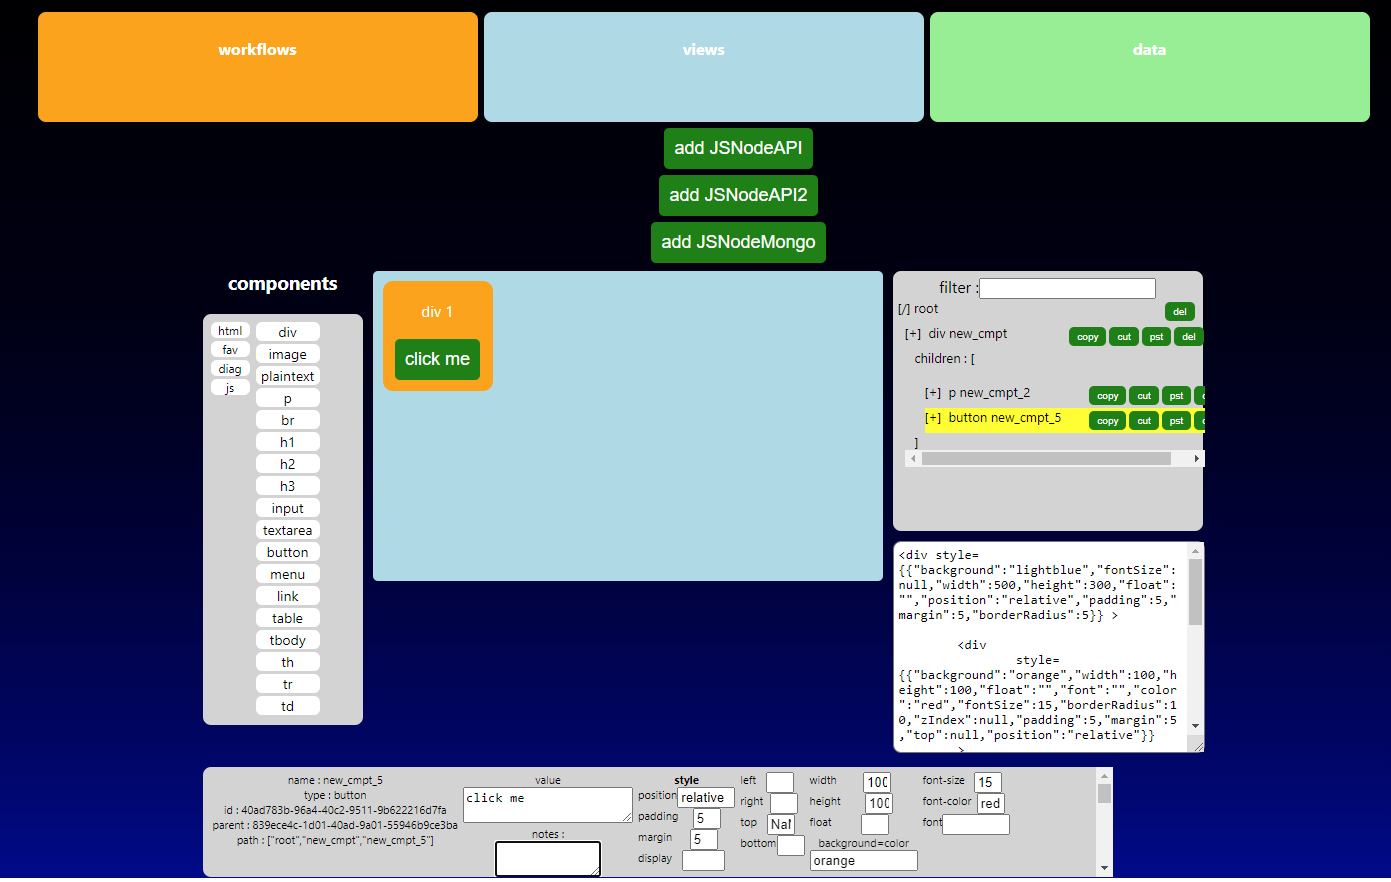Paste into the div new_cmpt node

[1156, 337]
